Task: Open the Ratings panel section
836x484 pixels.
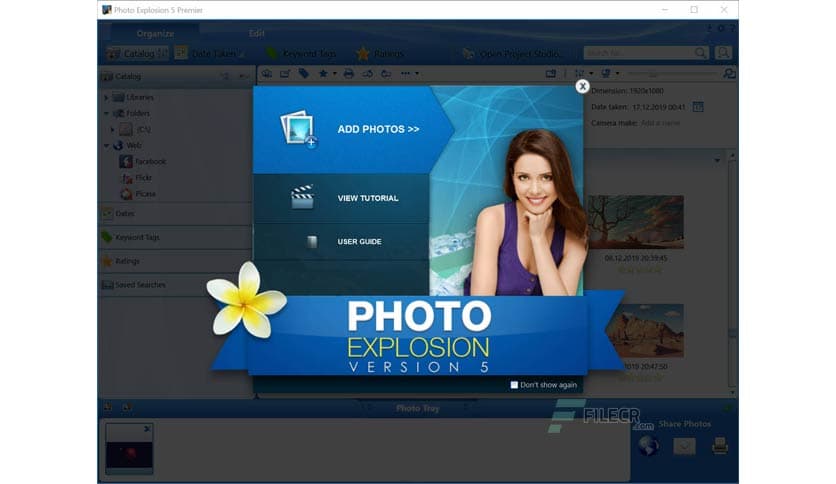Action: click(175, 261)
